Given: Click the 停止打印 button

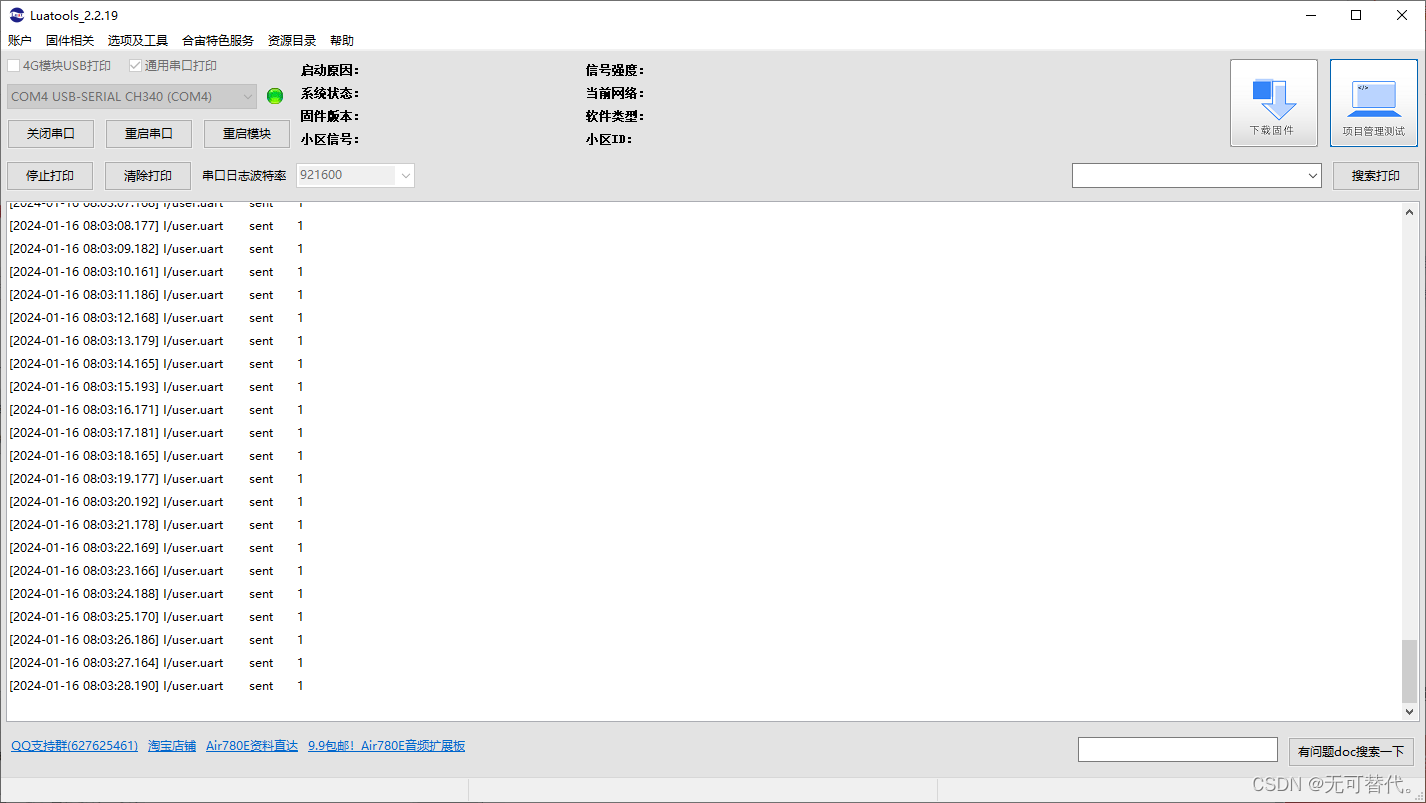Looking at the screenshot, I should pos(50,176).
